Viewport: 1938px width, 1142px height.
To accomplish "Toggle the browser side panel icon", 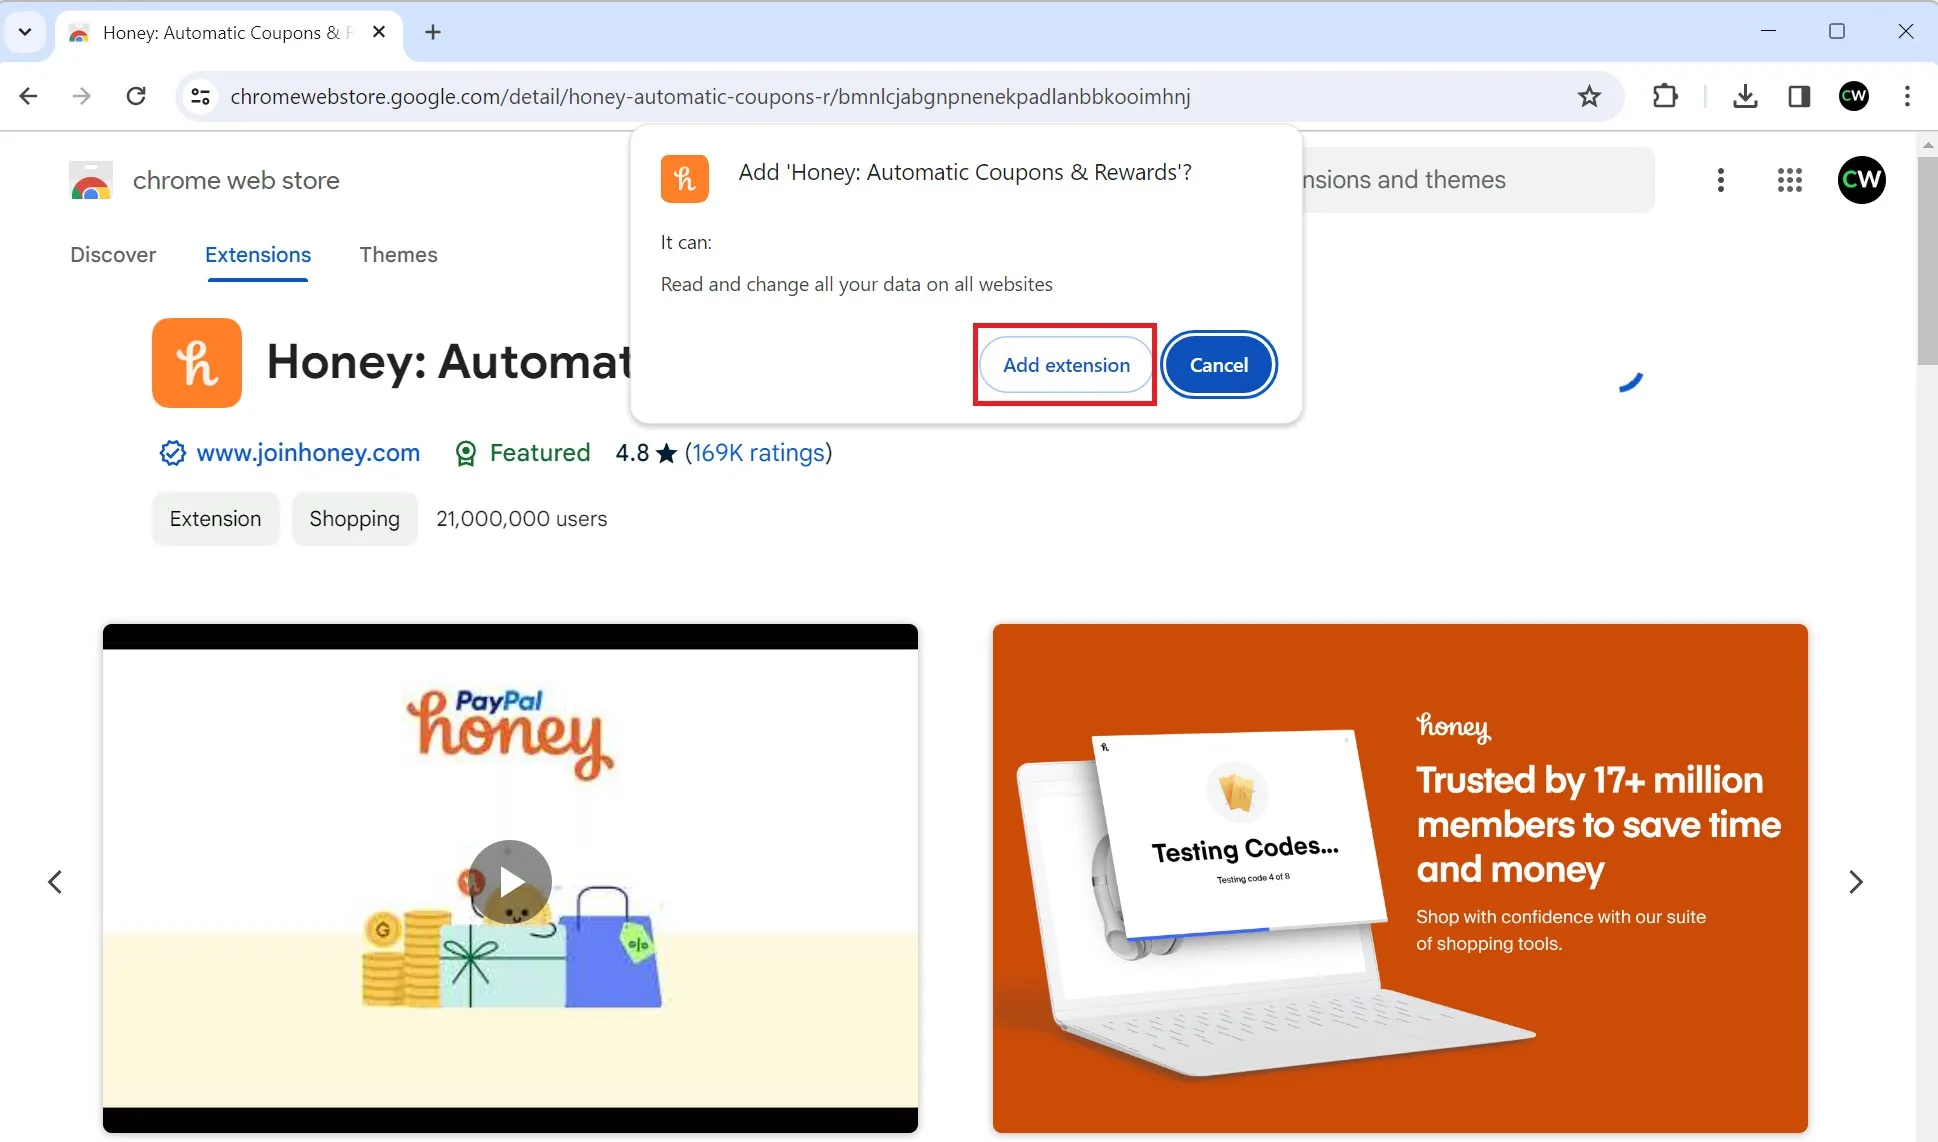I will pyautogui.click(x=1799, y=96).
